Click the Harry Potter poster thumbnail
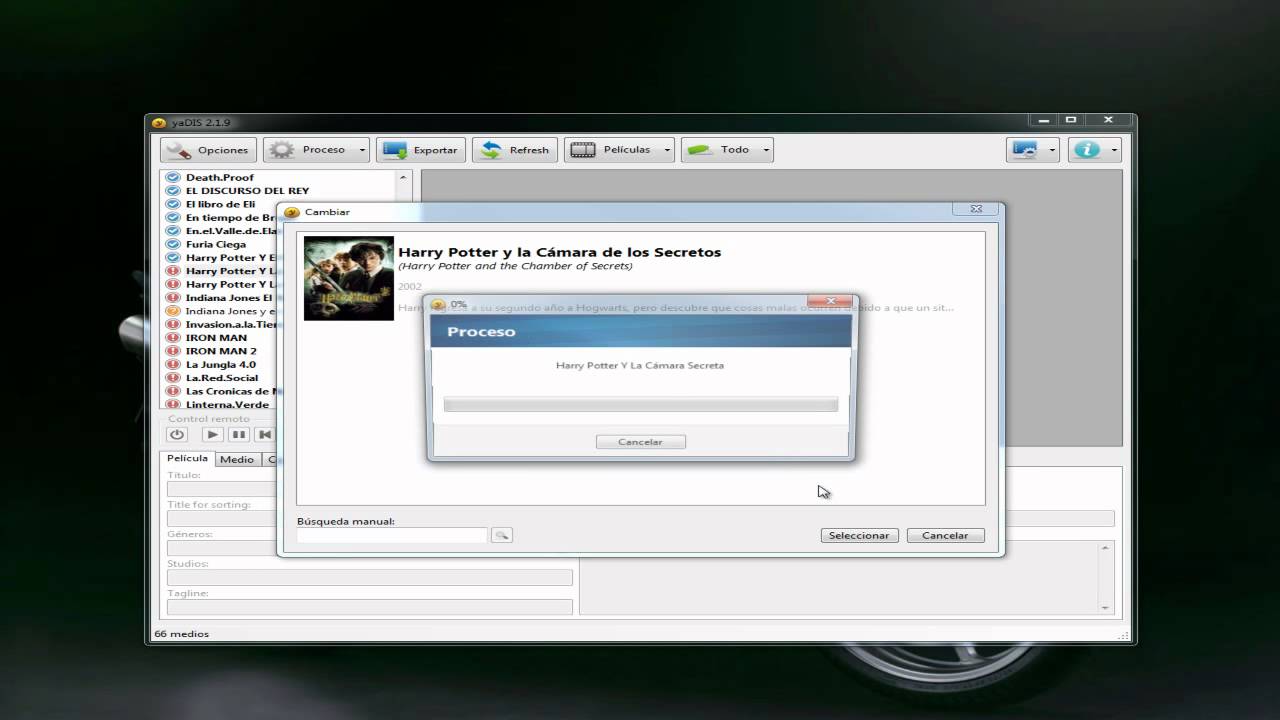Screen dimensions: 1280x720 click(349, 278)
